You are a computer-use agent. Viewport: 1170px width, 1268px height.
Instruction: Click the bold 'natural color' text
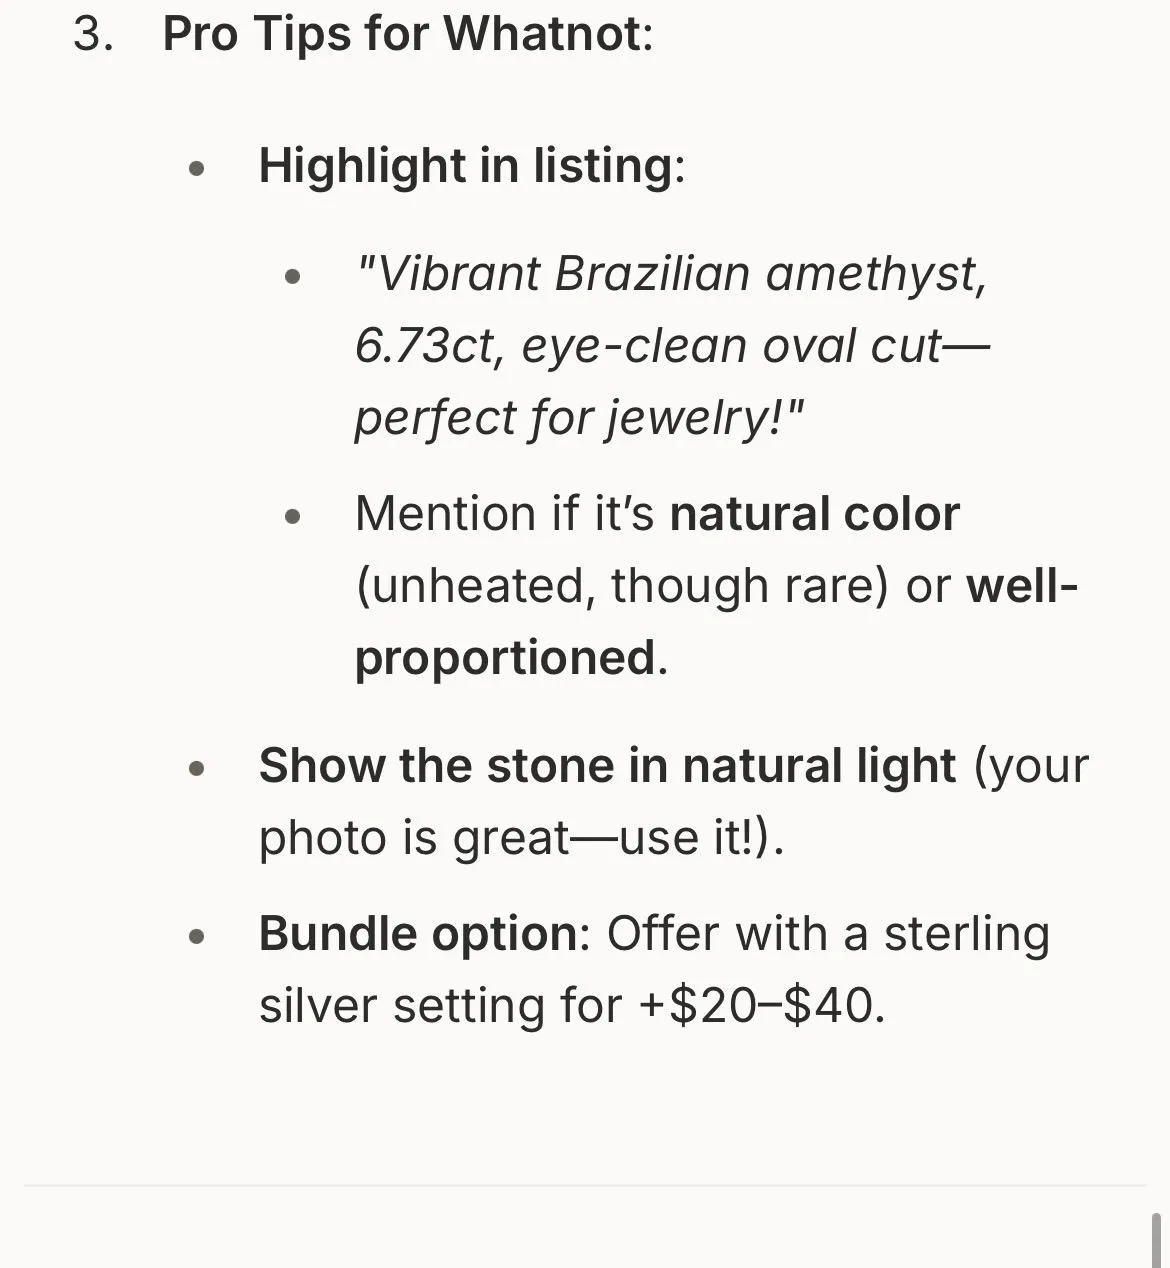pyautogui.click(x=814, y=514)
